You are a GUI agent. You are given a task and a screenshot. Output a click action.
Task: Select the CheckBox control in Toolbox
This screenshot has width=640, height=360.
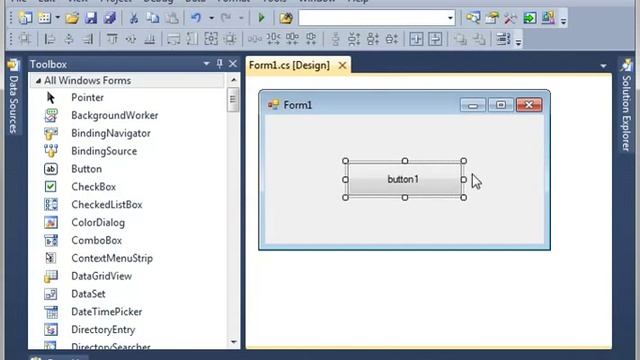93,187
